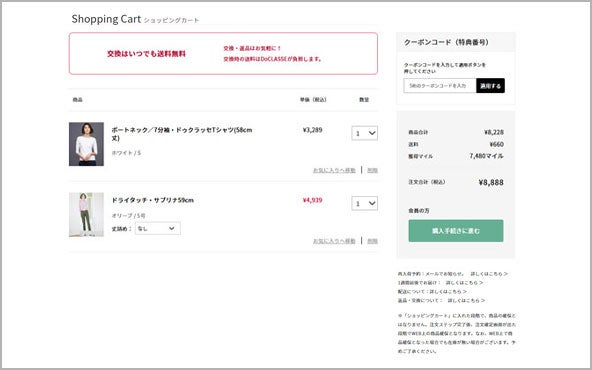The height and width of the screenshot is (370, 592).
Task: Open quantity dropdown for boat neck T-shirt
Action: 364,133
